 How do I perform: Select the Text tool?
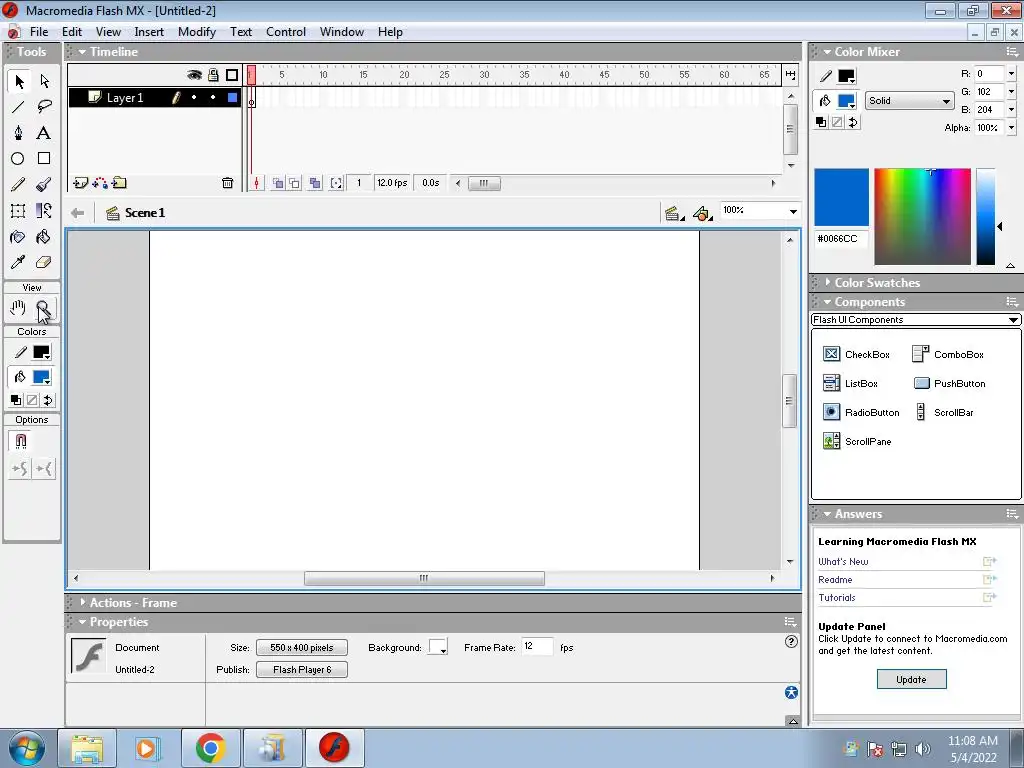click(x=44, y=133)
